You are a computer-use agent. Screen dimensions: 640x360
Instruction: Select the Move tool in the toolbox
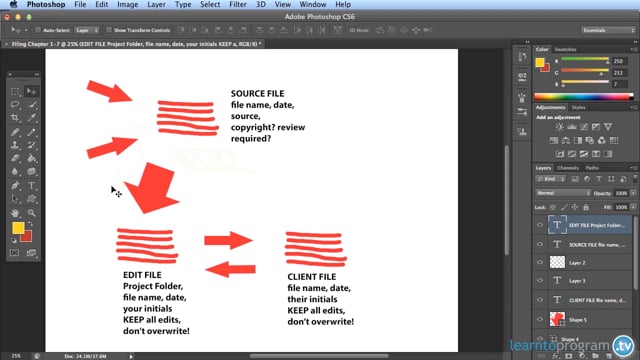coord(31,91)
